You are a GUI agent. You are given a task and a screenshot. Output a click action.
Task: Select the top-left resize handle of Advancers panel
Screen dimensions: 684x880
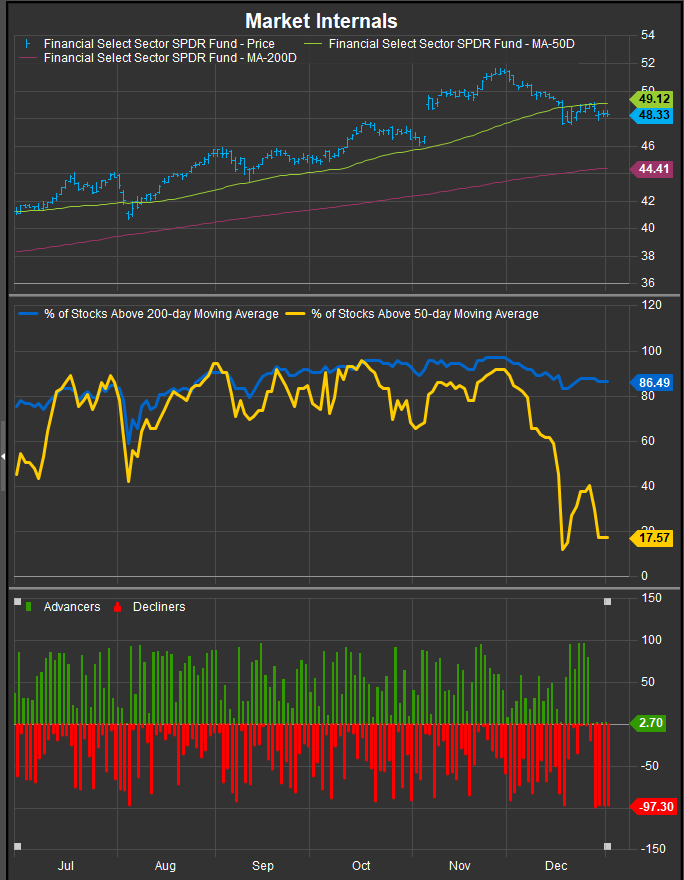16,602
